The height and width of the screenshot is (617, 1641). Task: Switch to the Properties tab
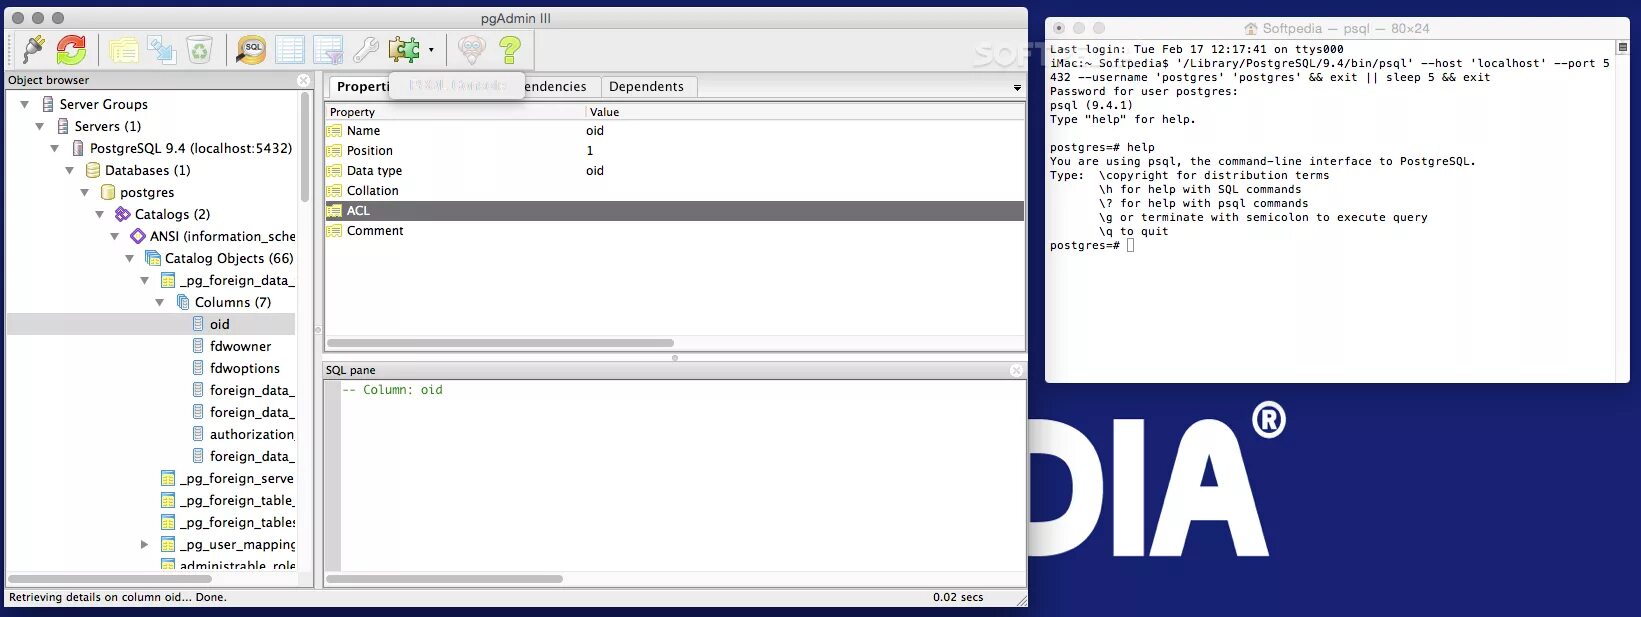click(362, 87)
